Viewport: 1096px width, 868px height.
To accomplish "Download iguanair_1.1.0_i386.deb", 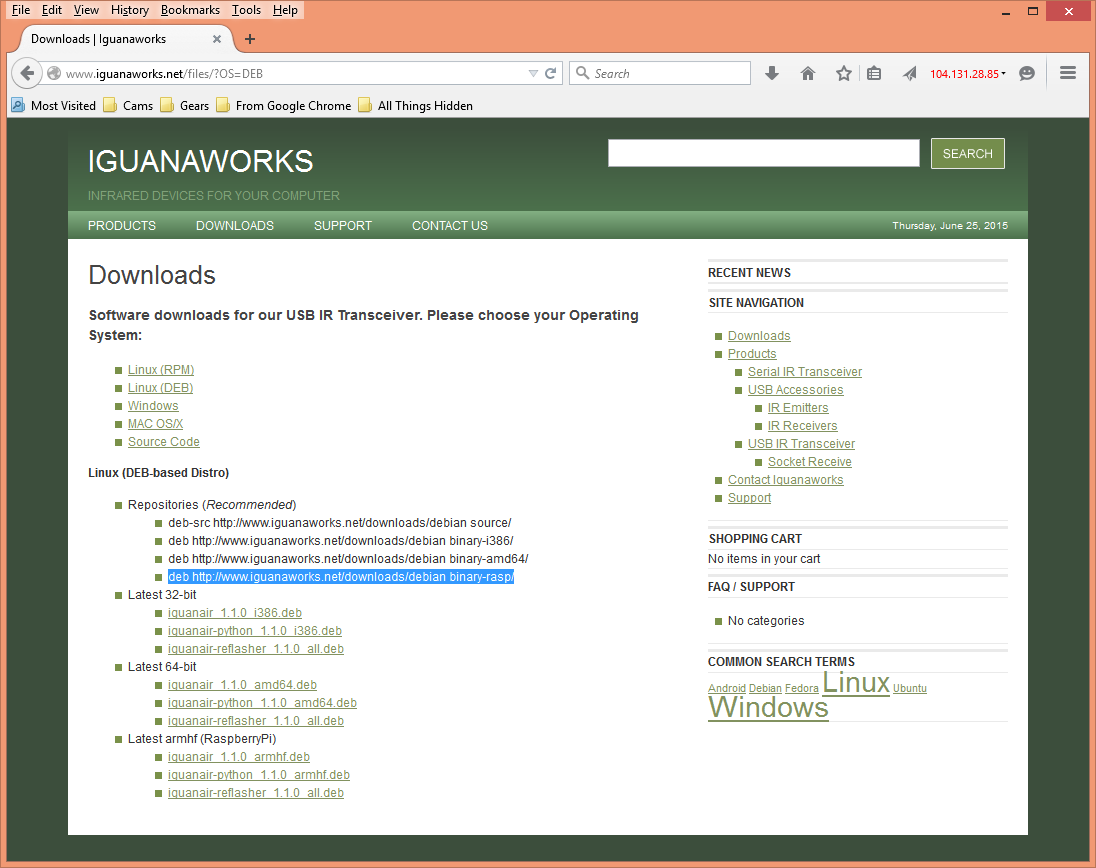I will tap(235, 613).
